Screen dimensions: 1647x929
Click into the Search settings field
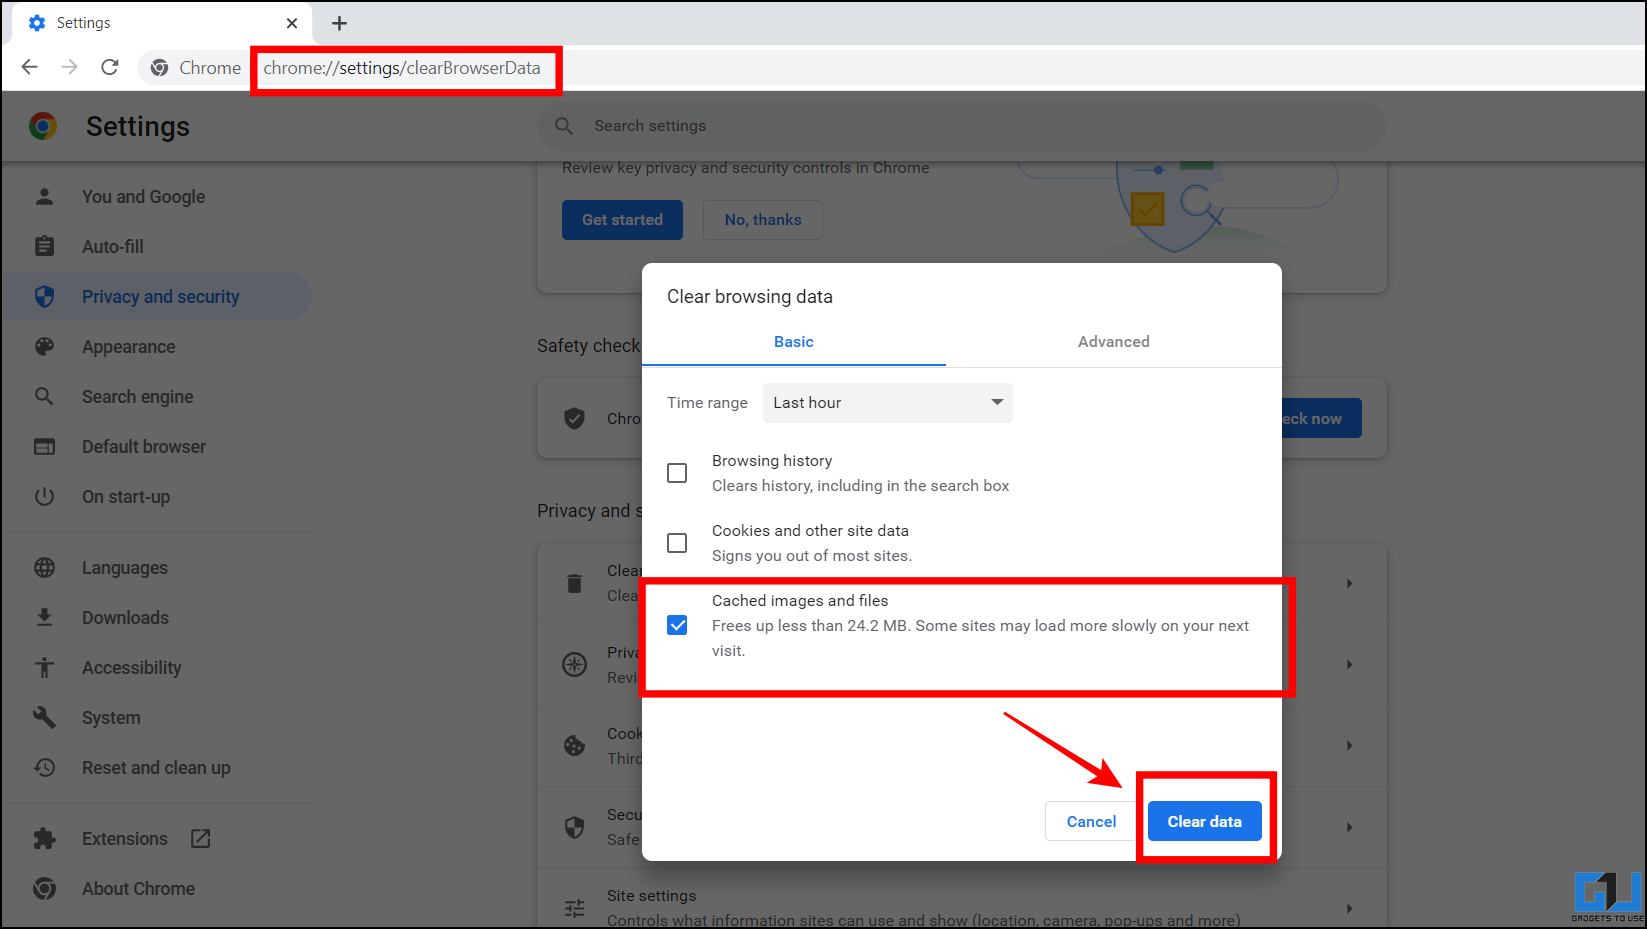point(962,126)
